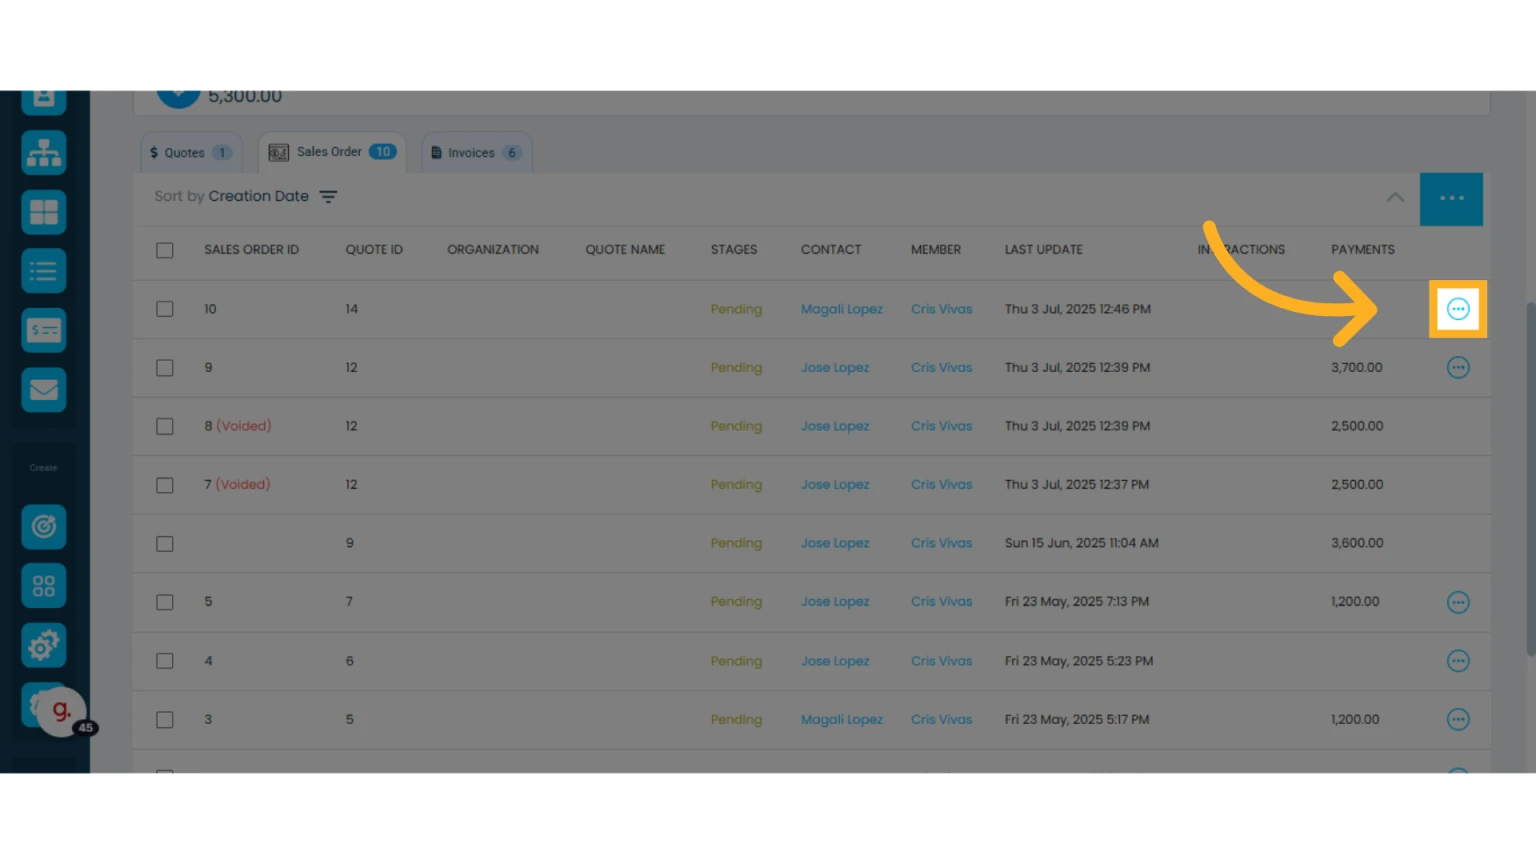
Task: Select all rows header checkbox
Action: pos(165,250)
